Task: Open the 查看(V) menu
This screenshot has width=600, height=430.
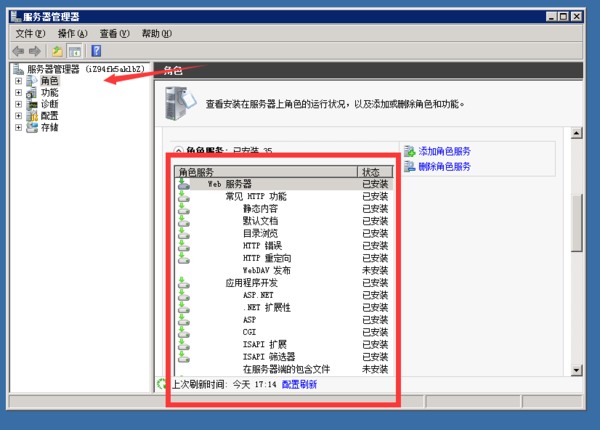Action: (114, 34)
